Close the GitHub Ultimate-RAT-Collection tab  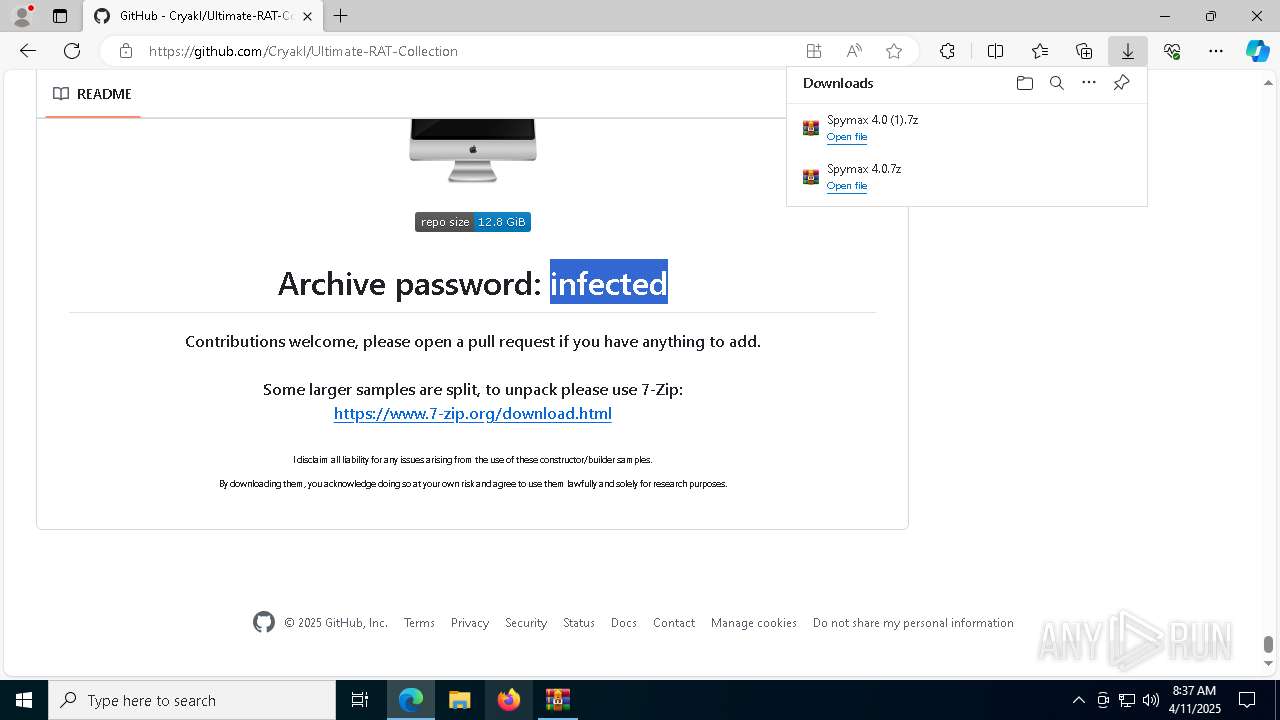(307, 16)
